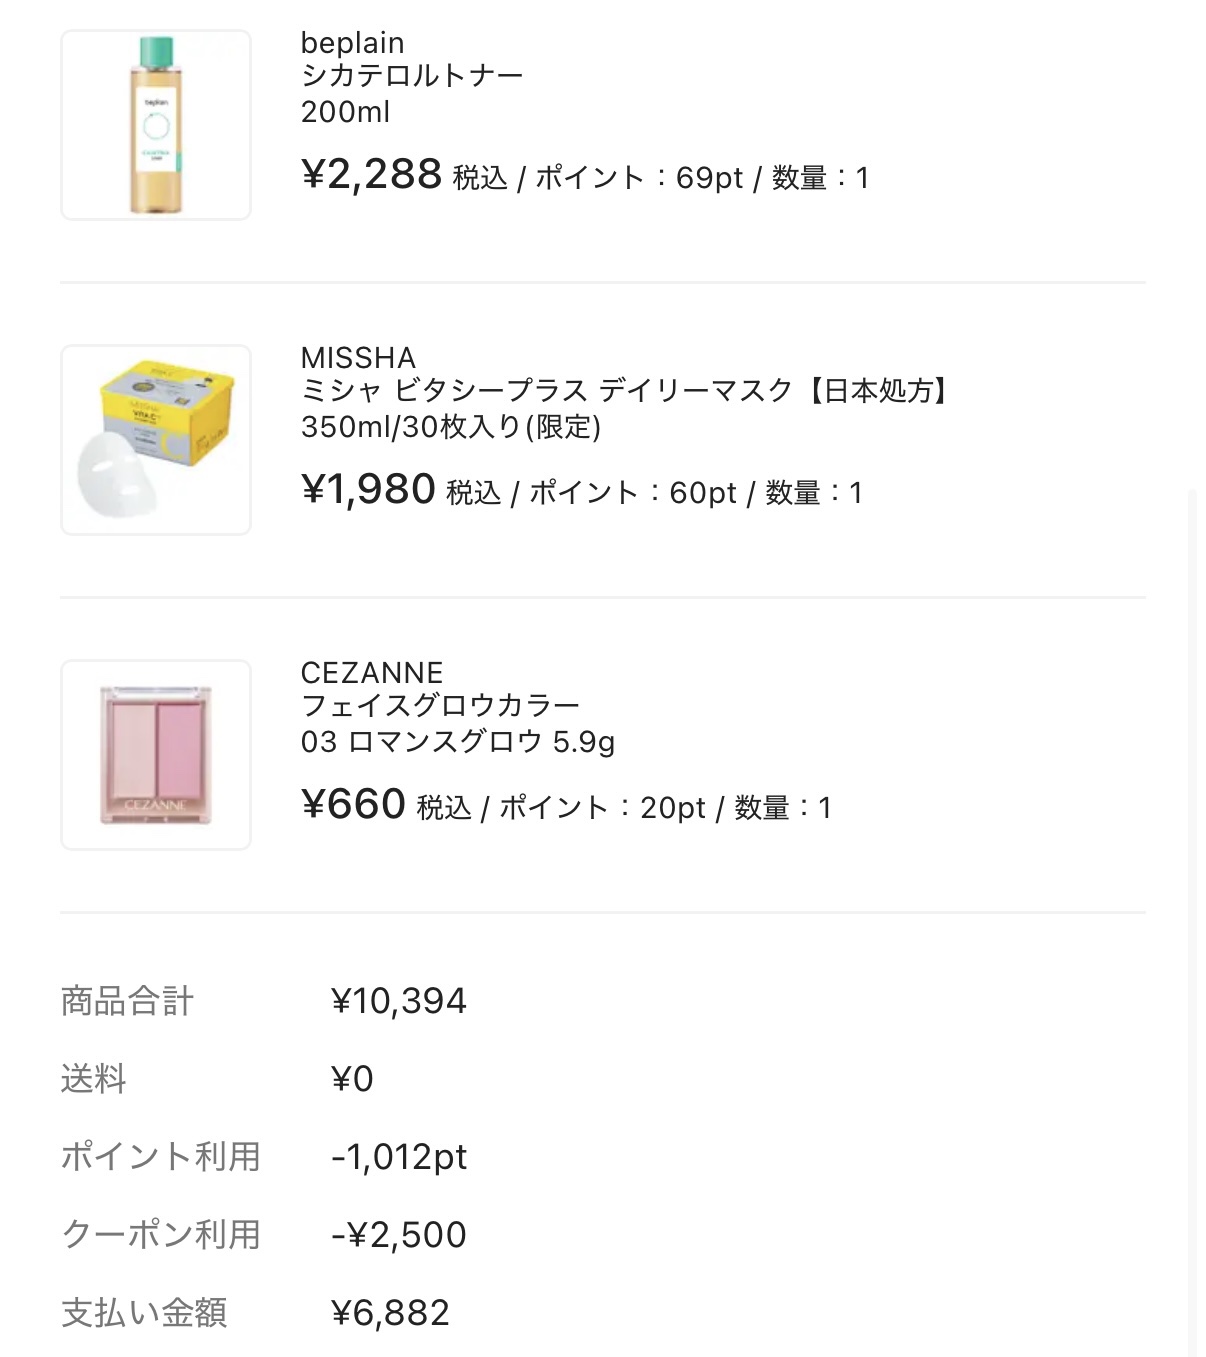1206x1357 pixels.
Task: Click the ポイント利用 value -1,012pt
Action: point(398,1157)
